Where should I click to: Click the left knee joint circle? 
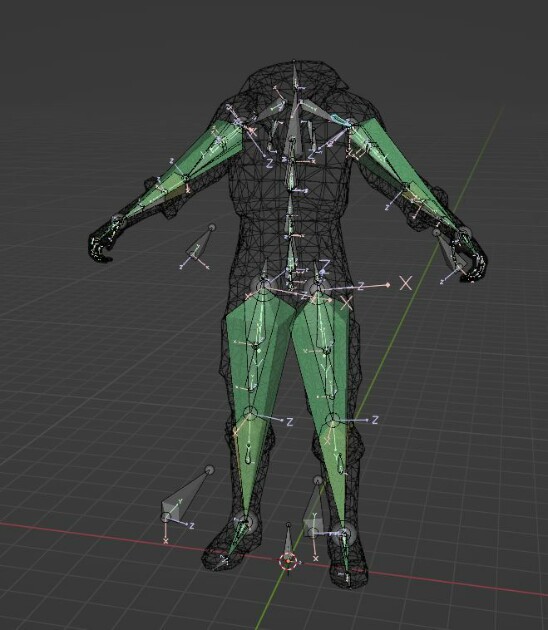250,413
